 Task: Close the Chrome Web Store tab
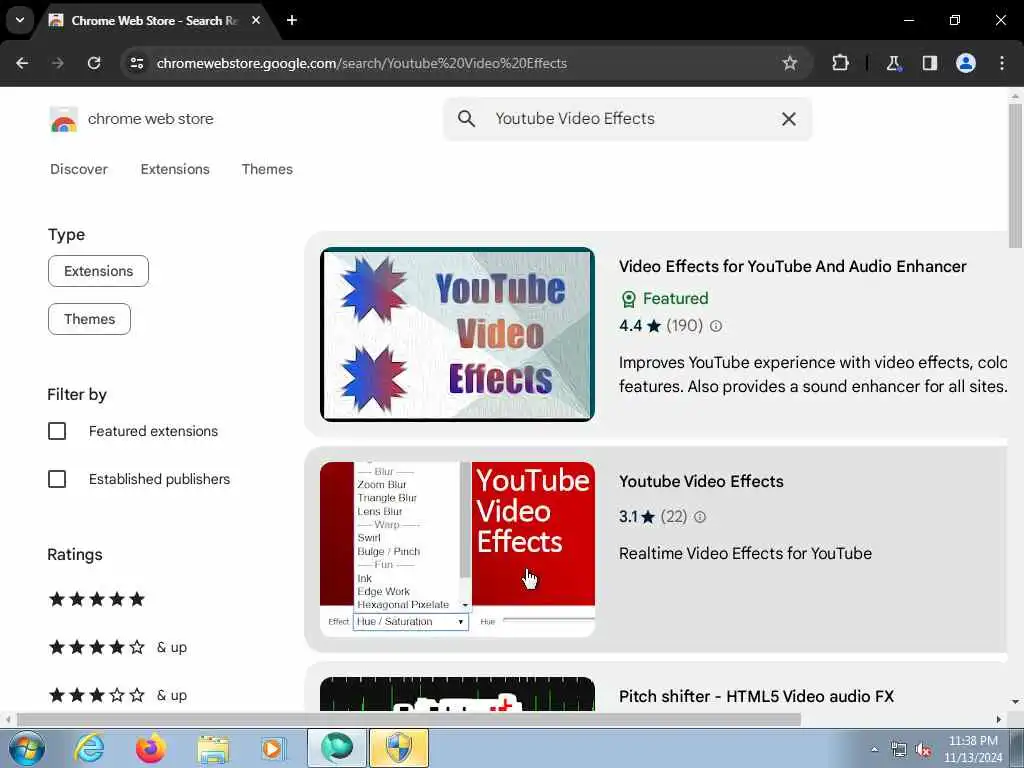256,20
